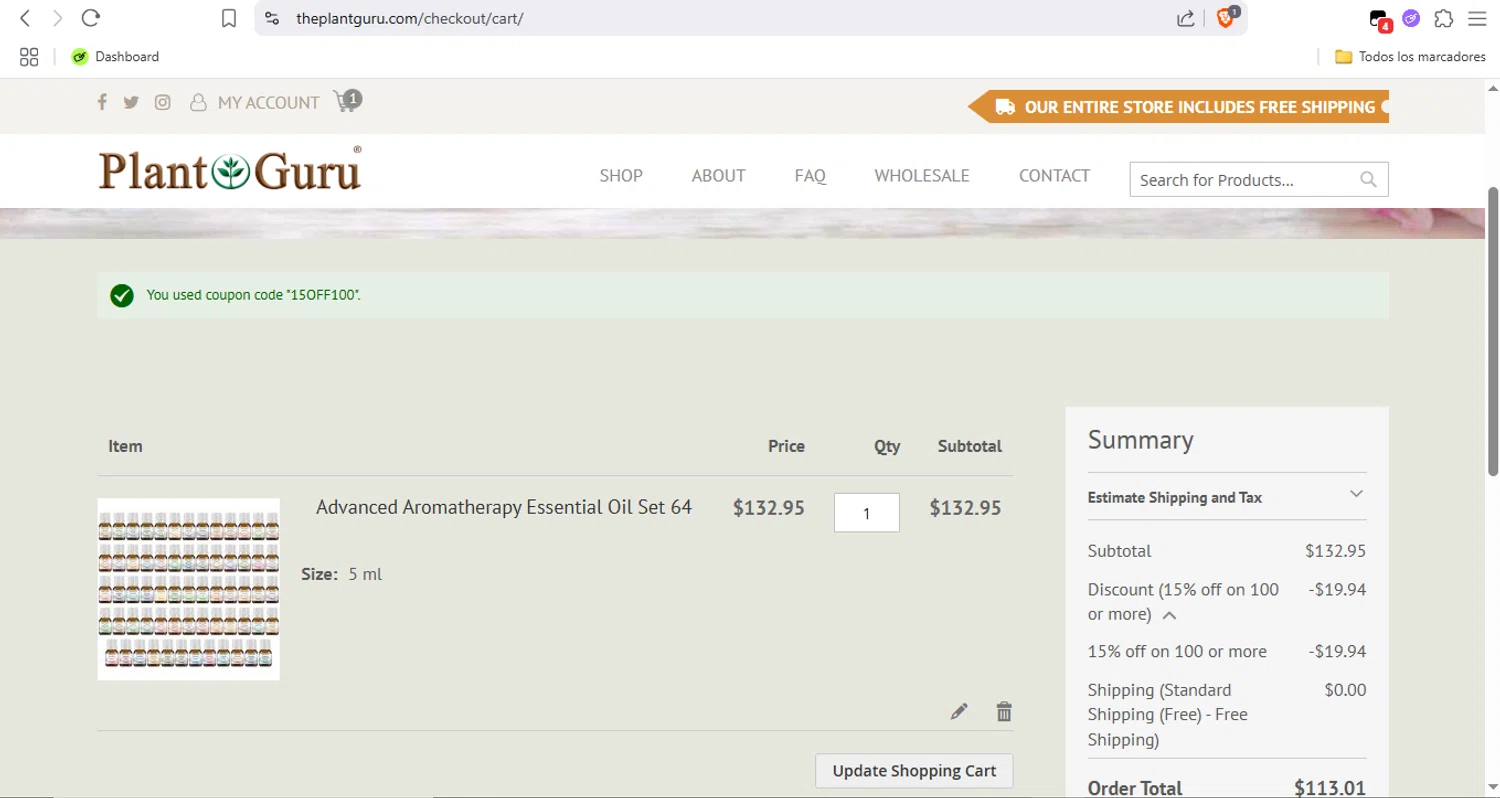The width and height of the screenshot is (1500, 798).
Task: Collapse the Discount details chevron
Action: (1169, 616)
